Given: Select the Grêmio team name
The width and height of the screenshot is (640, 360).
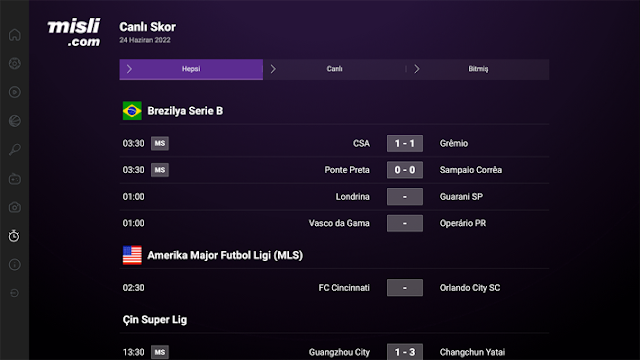Looking at the screenshot, I should click(454, 143).
